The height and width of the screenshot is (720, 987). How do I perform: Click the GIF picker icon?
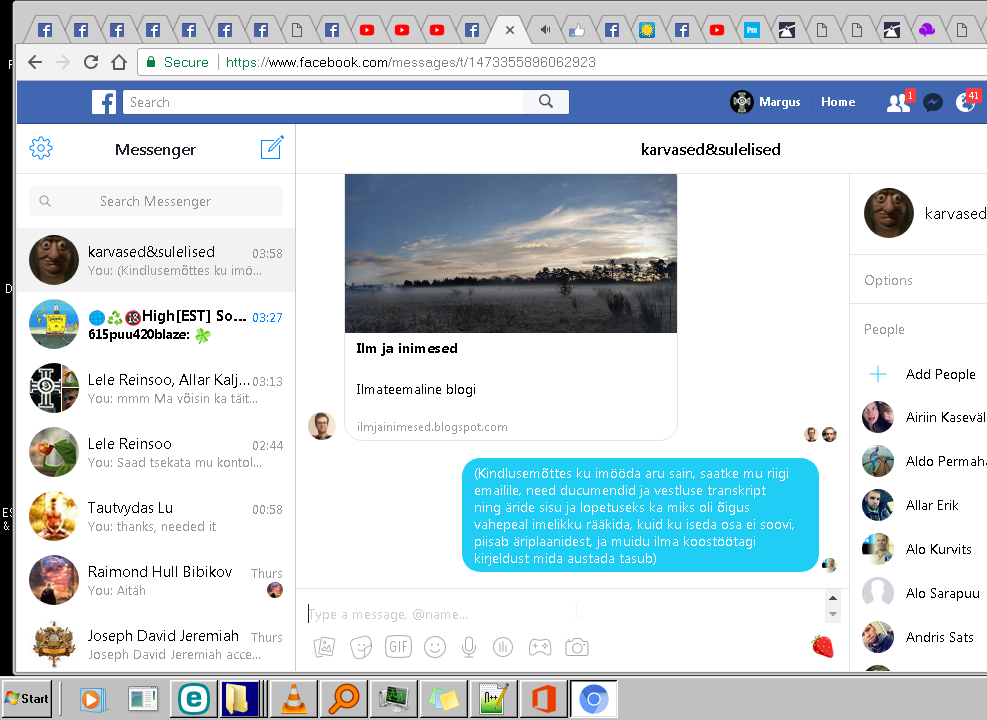click(398, 647)
